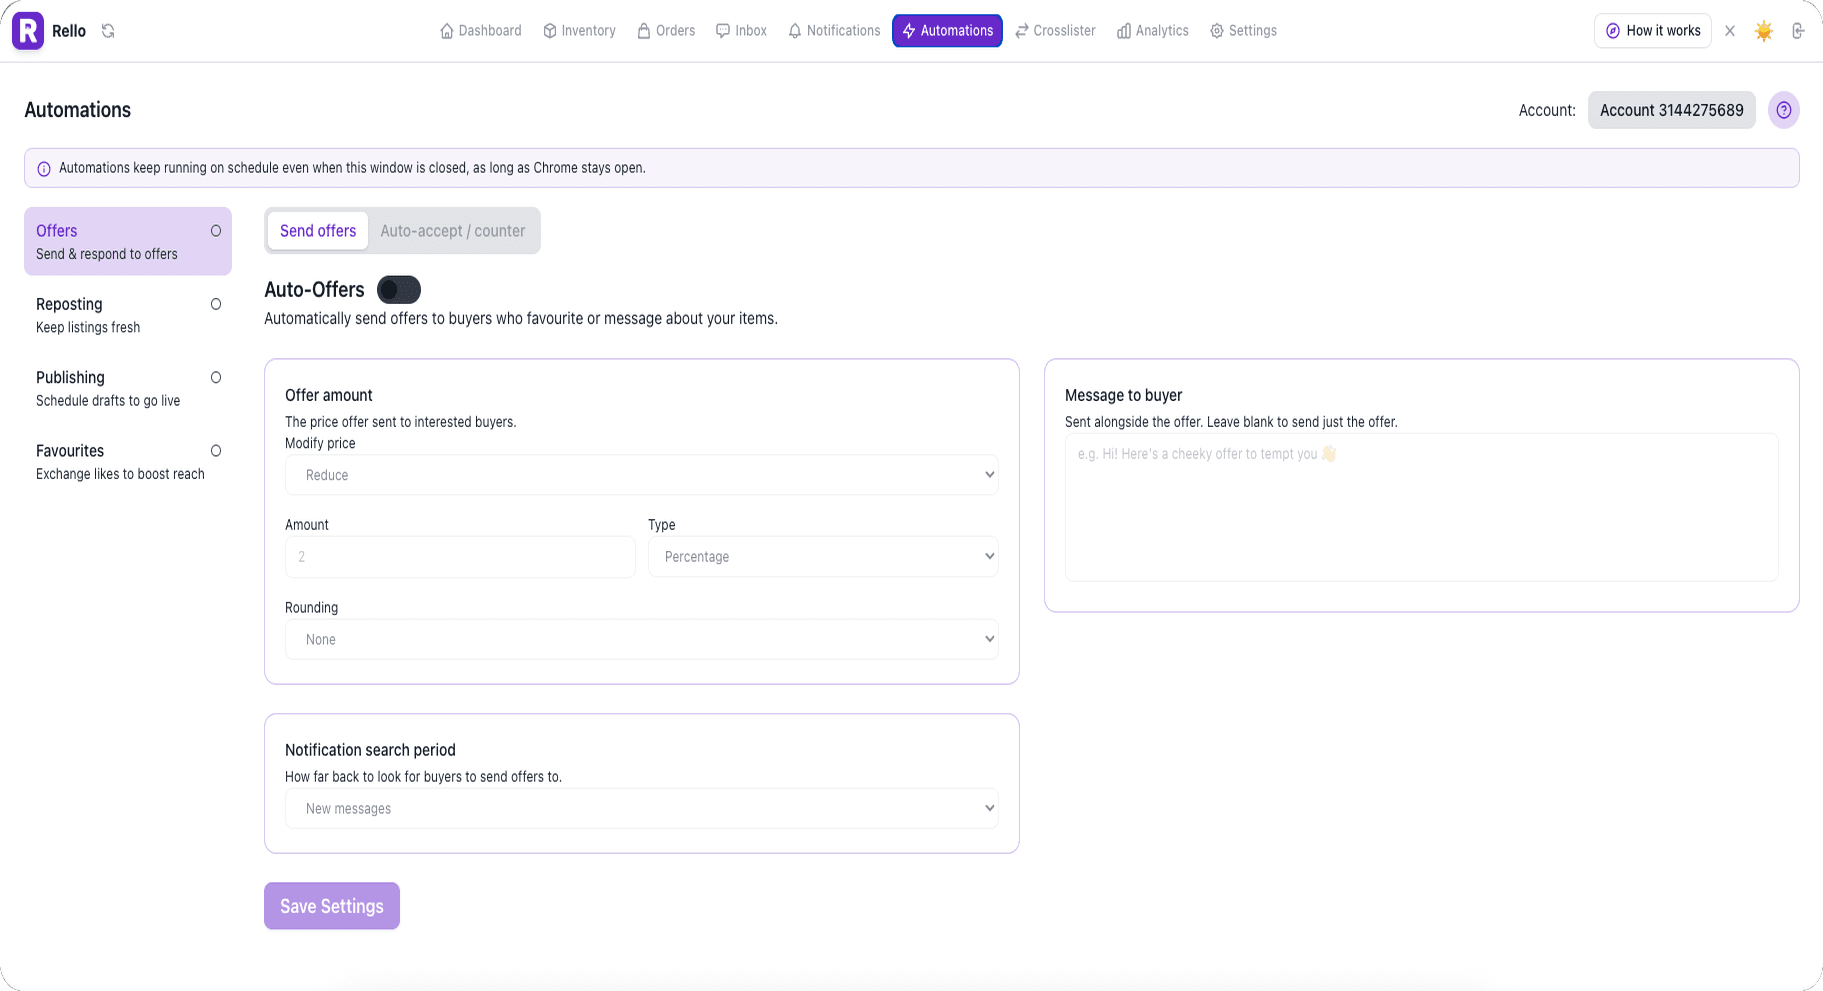Click the How it works button
The image size is (1823, 991).
pyautogui.click(x=1653, y=31)
